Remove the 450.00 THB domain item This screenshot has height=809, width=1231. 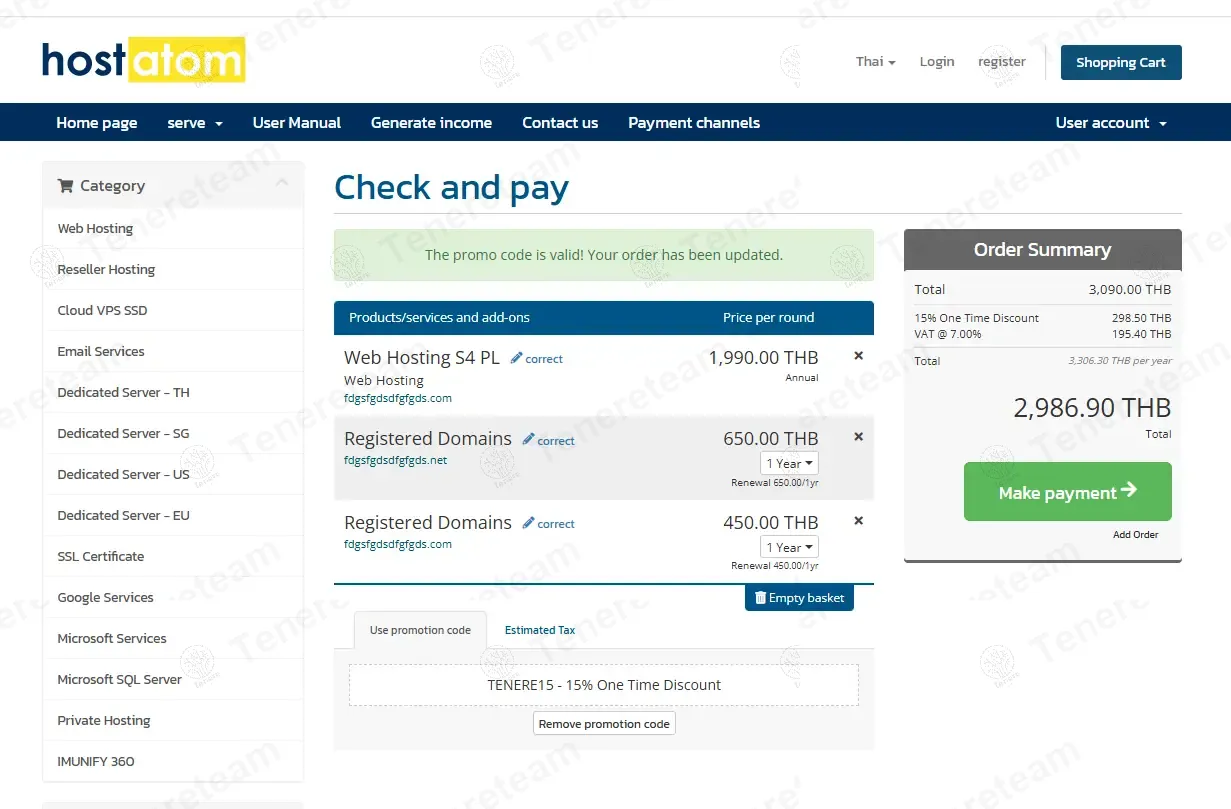click(858, 521)
